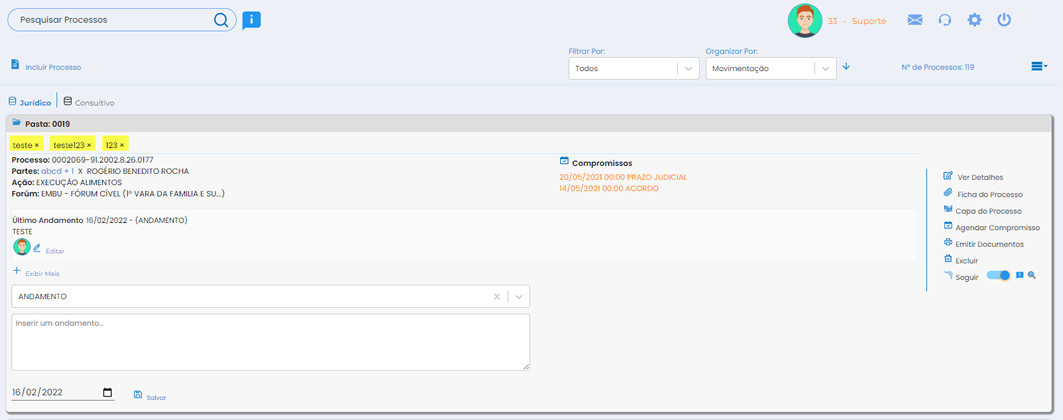The width and height of the screenshot is (1063, 420).
Task: Click the magnifier icon next to Seguir
Action: (x=1032, y=276)
